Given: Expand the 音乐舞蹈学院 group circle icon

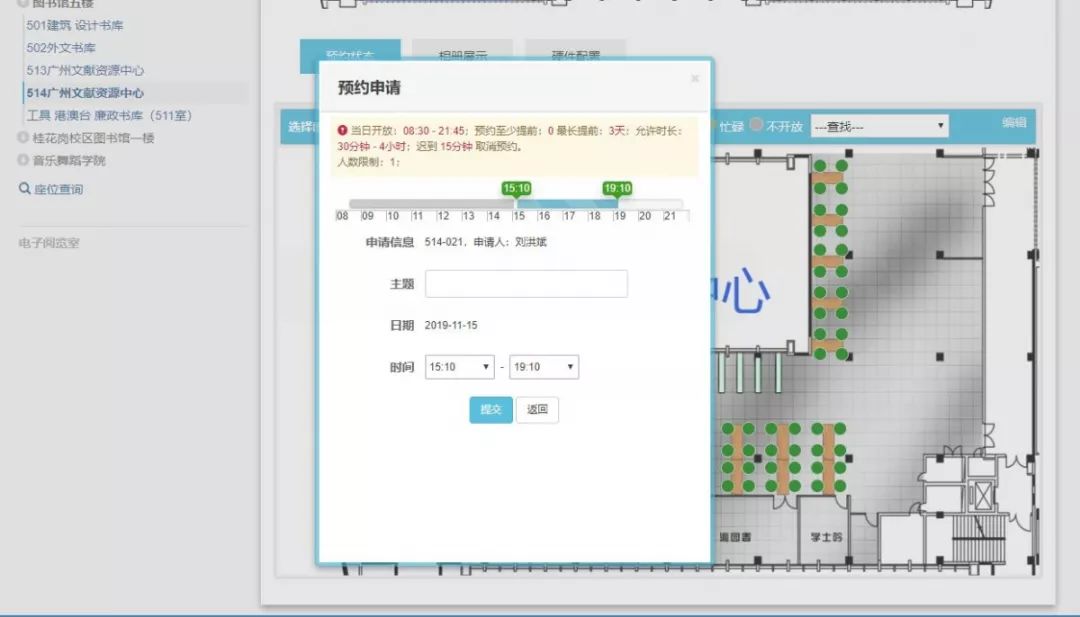Looking at the screenshot, I should coord(23,160).
